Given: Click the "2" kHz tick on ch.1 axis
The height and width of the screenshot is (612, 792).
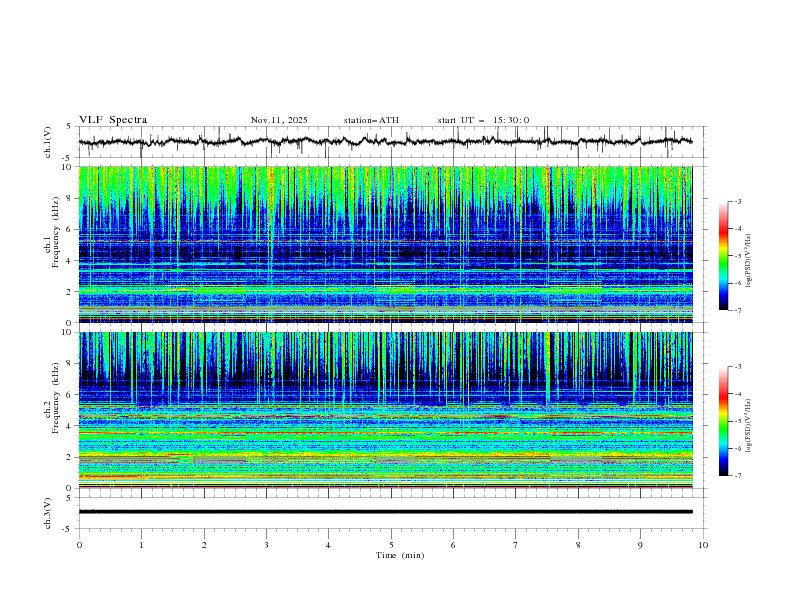Looking at the screenshot, I should 70,291.
